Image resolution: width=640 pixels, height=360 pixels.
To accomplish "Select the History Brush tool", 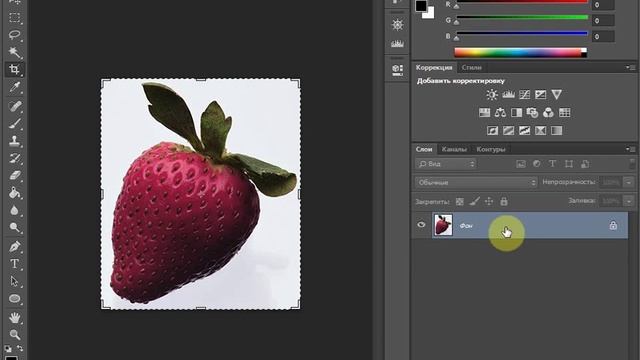I will click(15, 158).
